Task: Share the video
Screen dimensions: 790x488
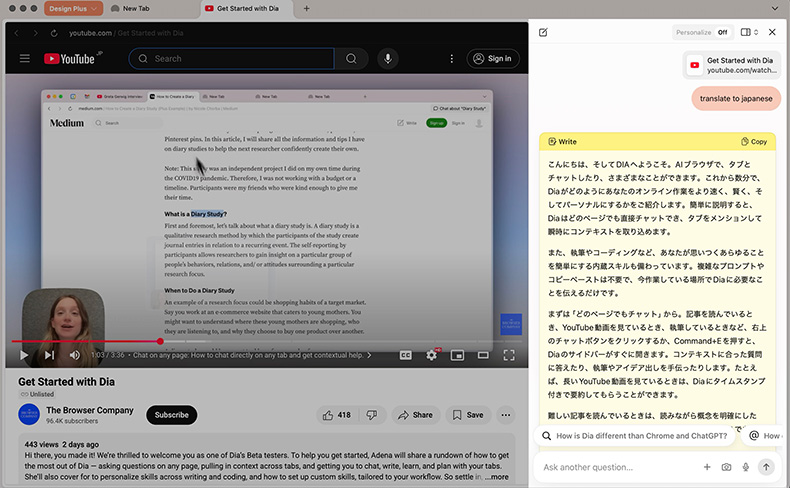Action: pos(416,415)
